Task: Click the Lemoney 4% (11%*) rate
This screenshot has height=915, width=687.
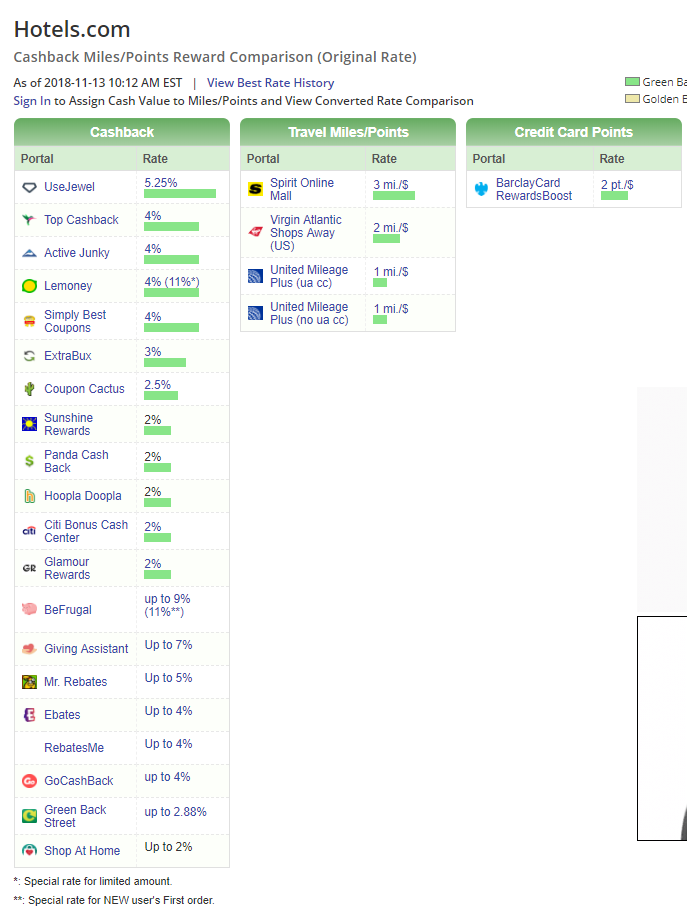Action: click(172, 282)
